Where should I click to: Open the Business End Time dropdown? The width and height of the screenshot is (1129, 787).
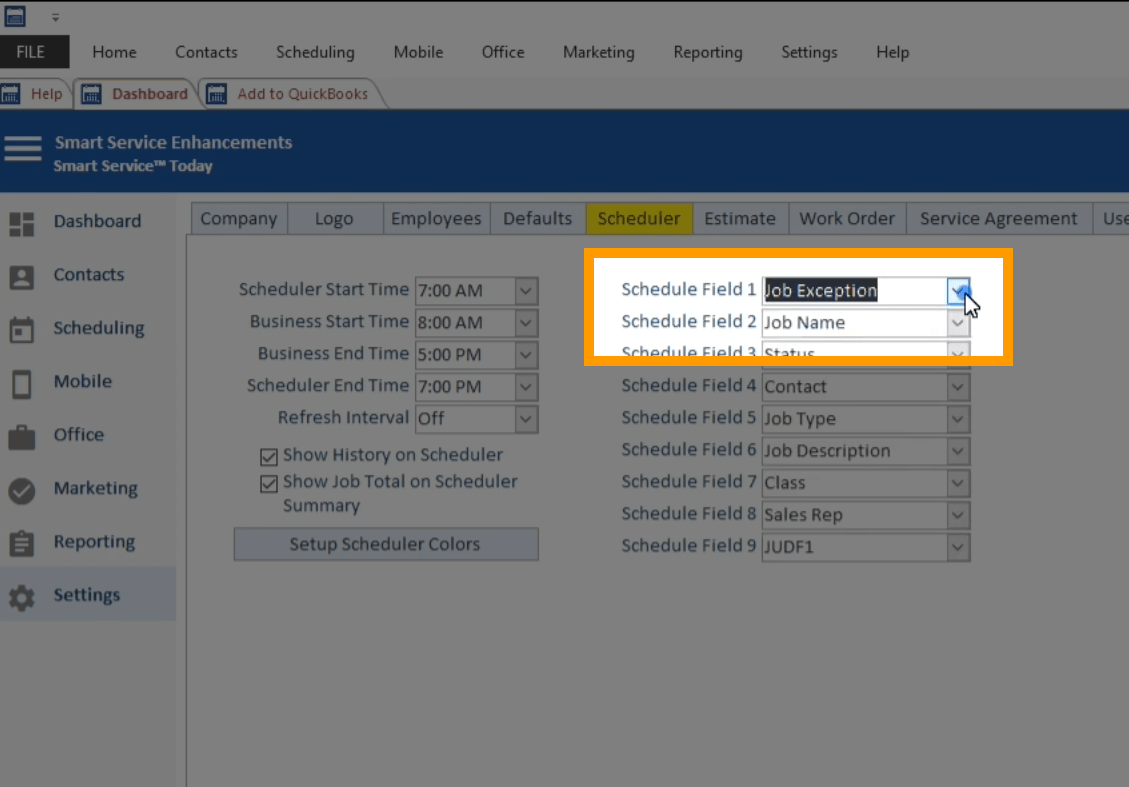click(x=526, y=355)
